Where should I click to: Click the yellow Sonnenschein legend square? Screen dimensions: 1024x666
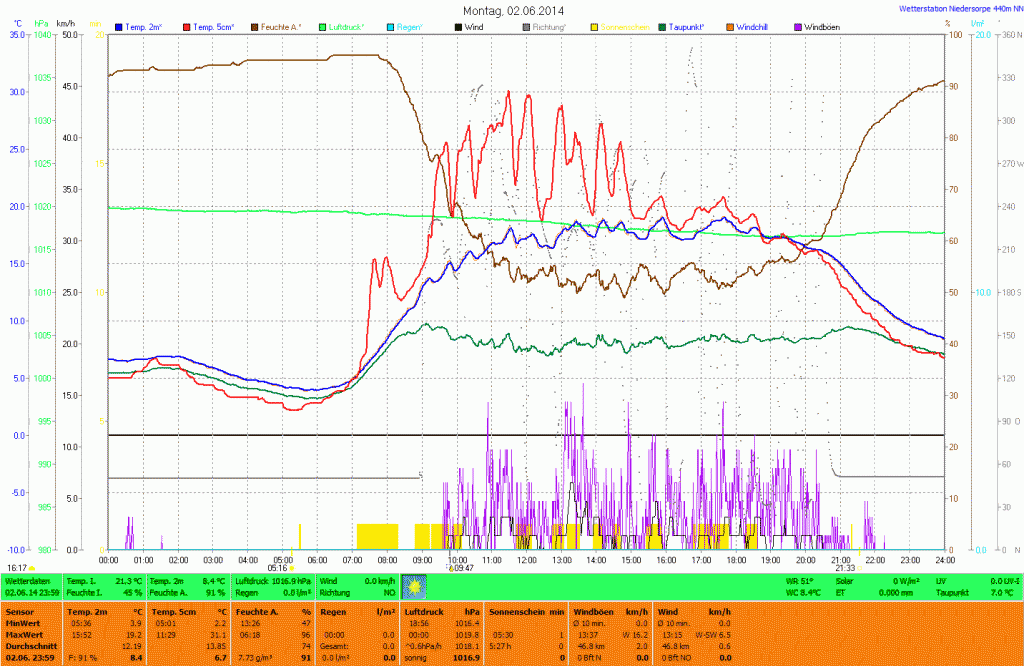[x=594, y=25]
